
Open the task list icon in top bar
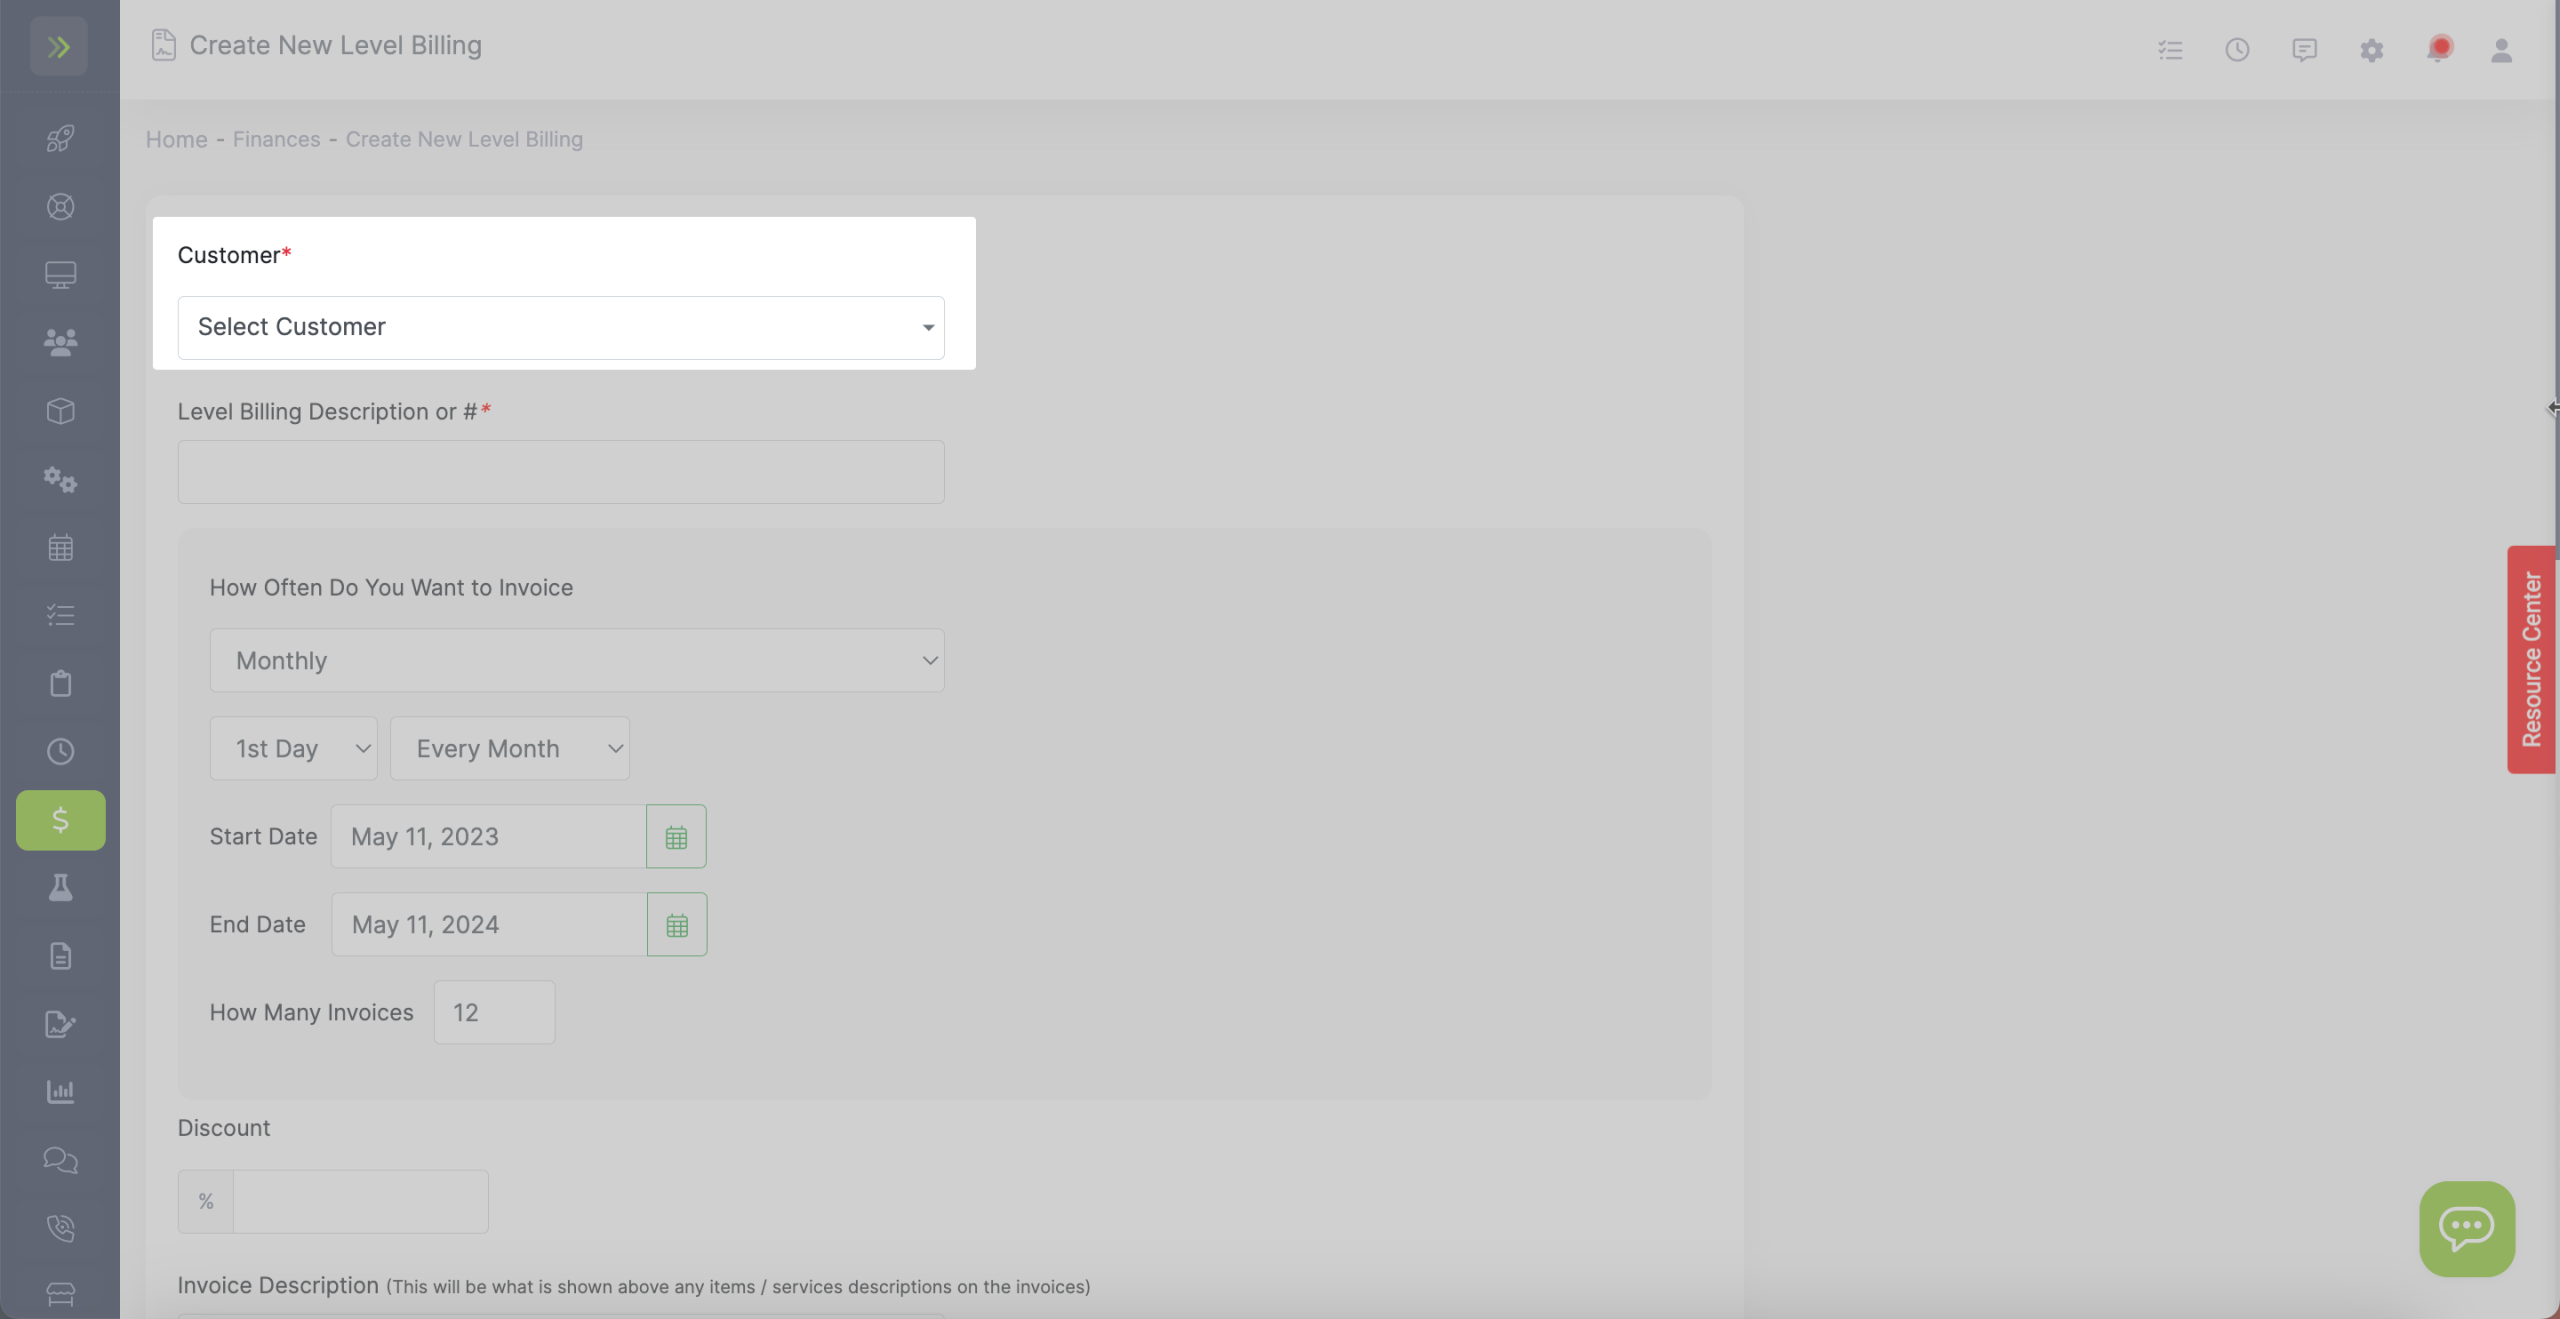point(2170,50)
